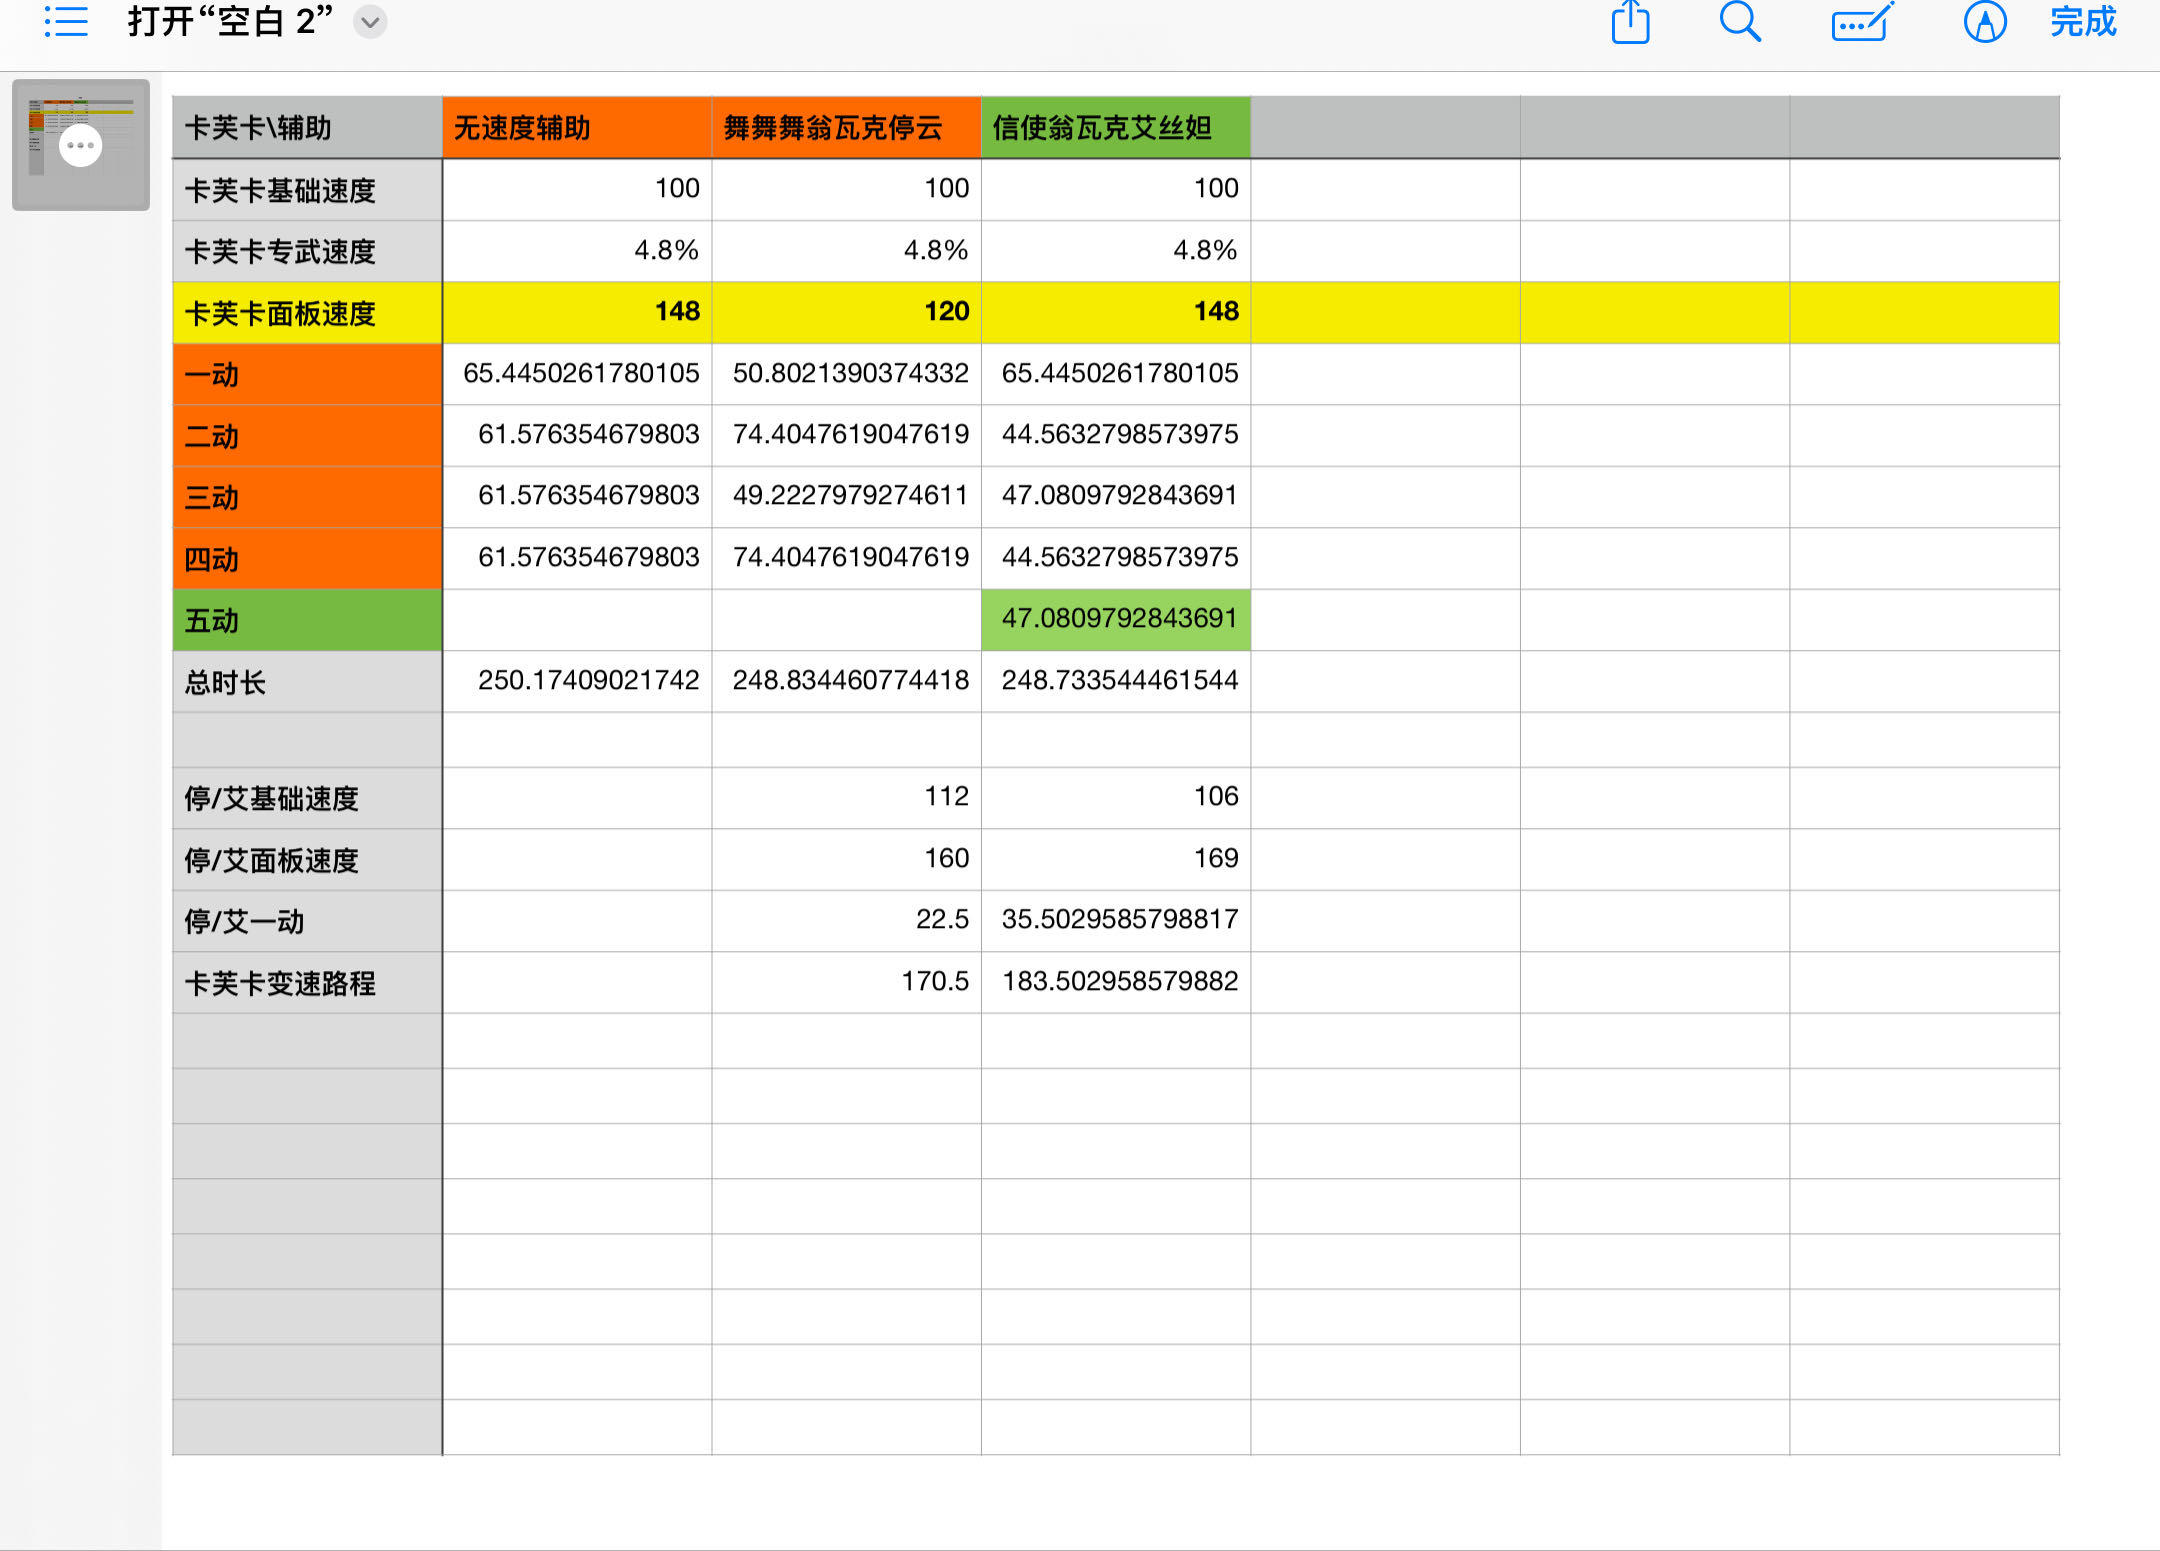Activate the markup pen circle icon

click(1985, 22)
